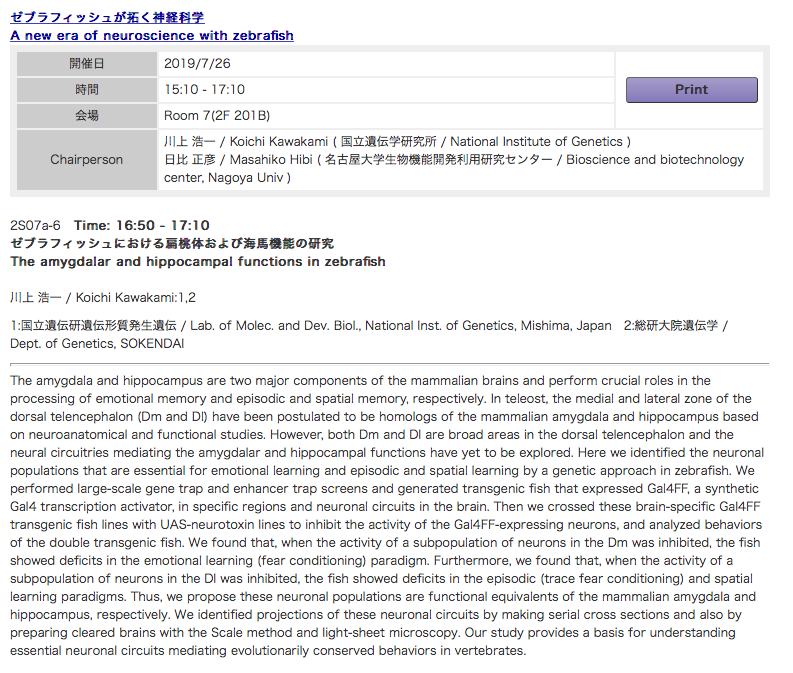Click the horizontal divider above the abstract

tap(389, 363)
